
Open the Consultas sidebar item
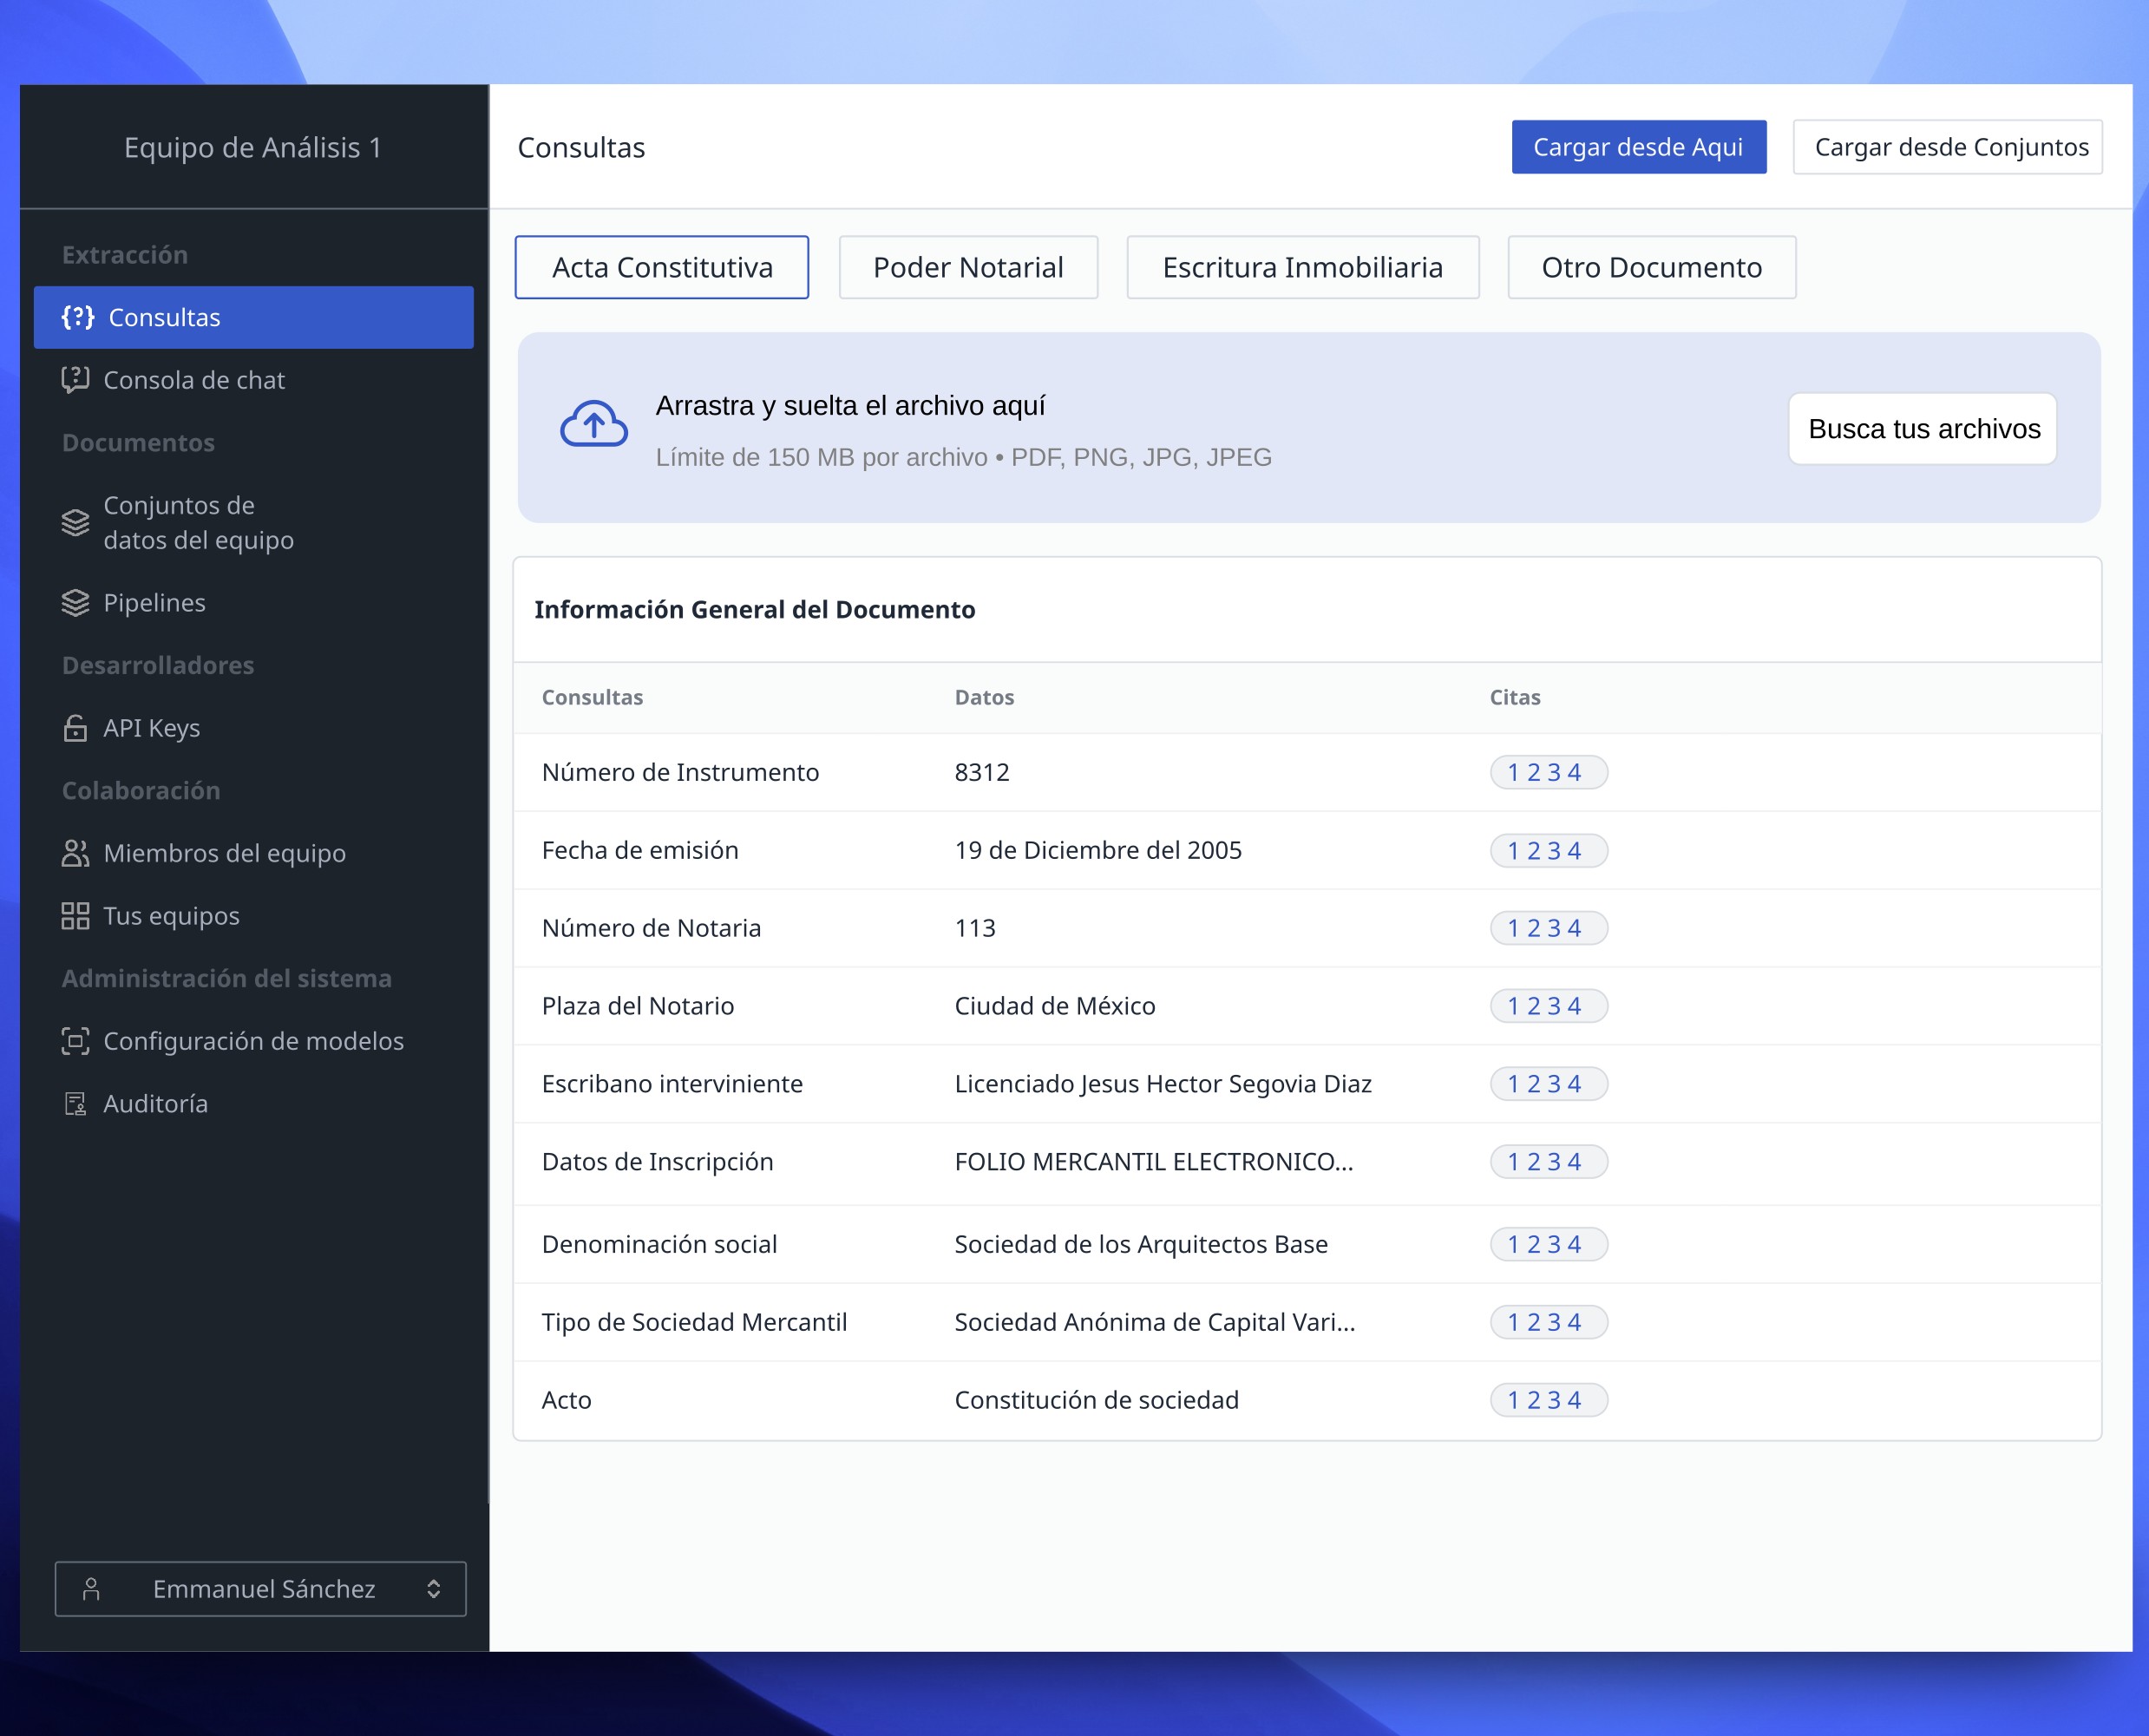pyautogui.click(x=253, y=317)
